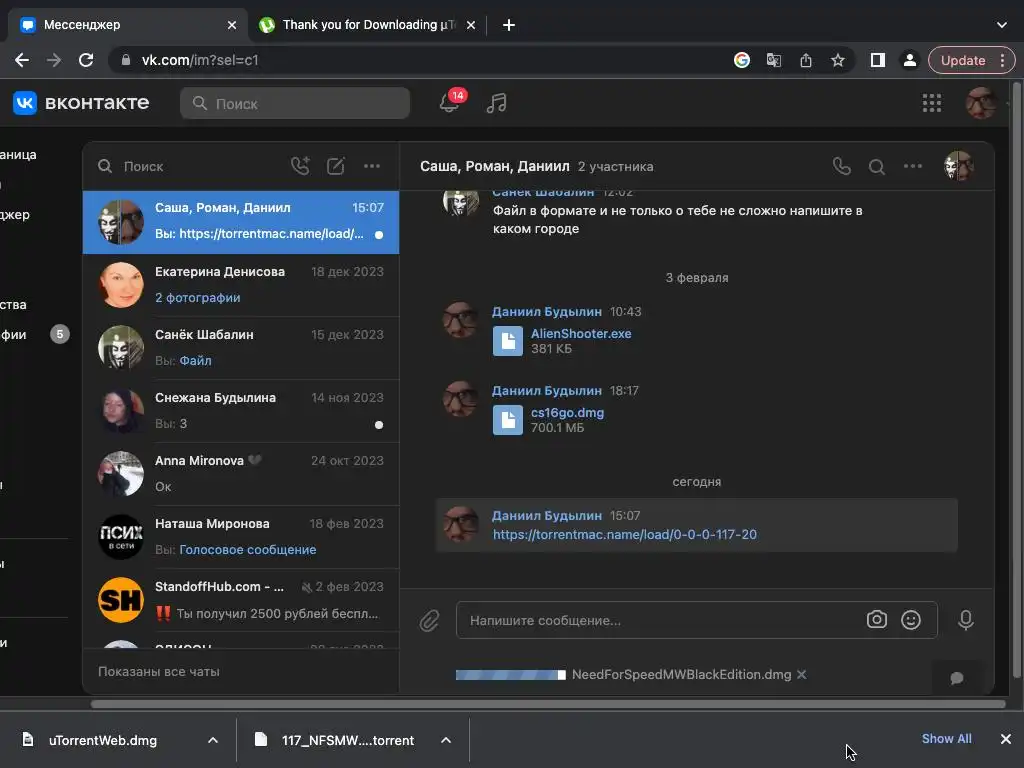This screenshot has width=1024, height=768.
Task: Open the Chrome three-dot menu
Action: click(1002, 60)
